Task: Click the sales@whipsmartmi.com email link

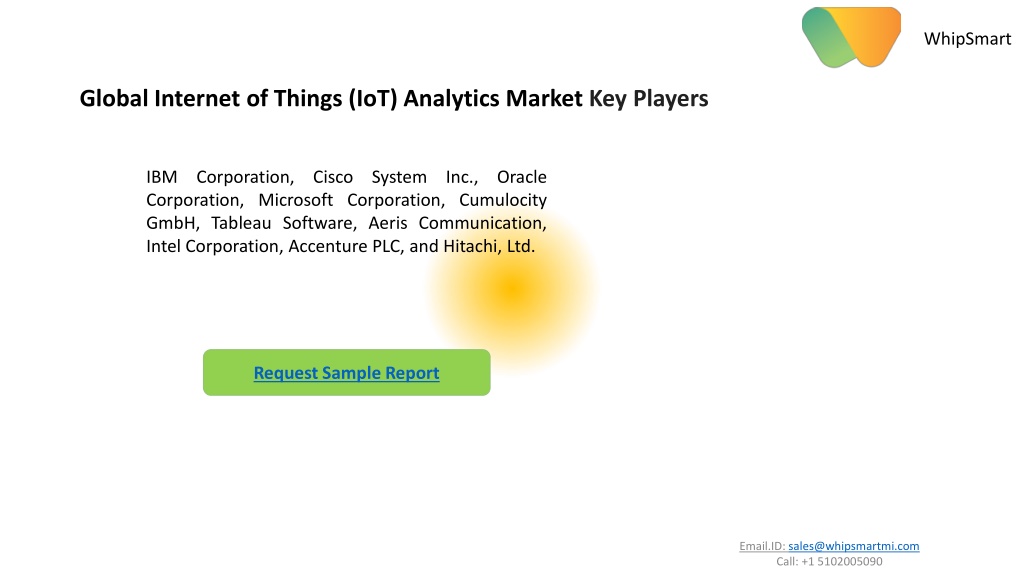Action: [854, 546]
